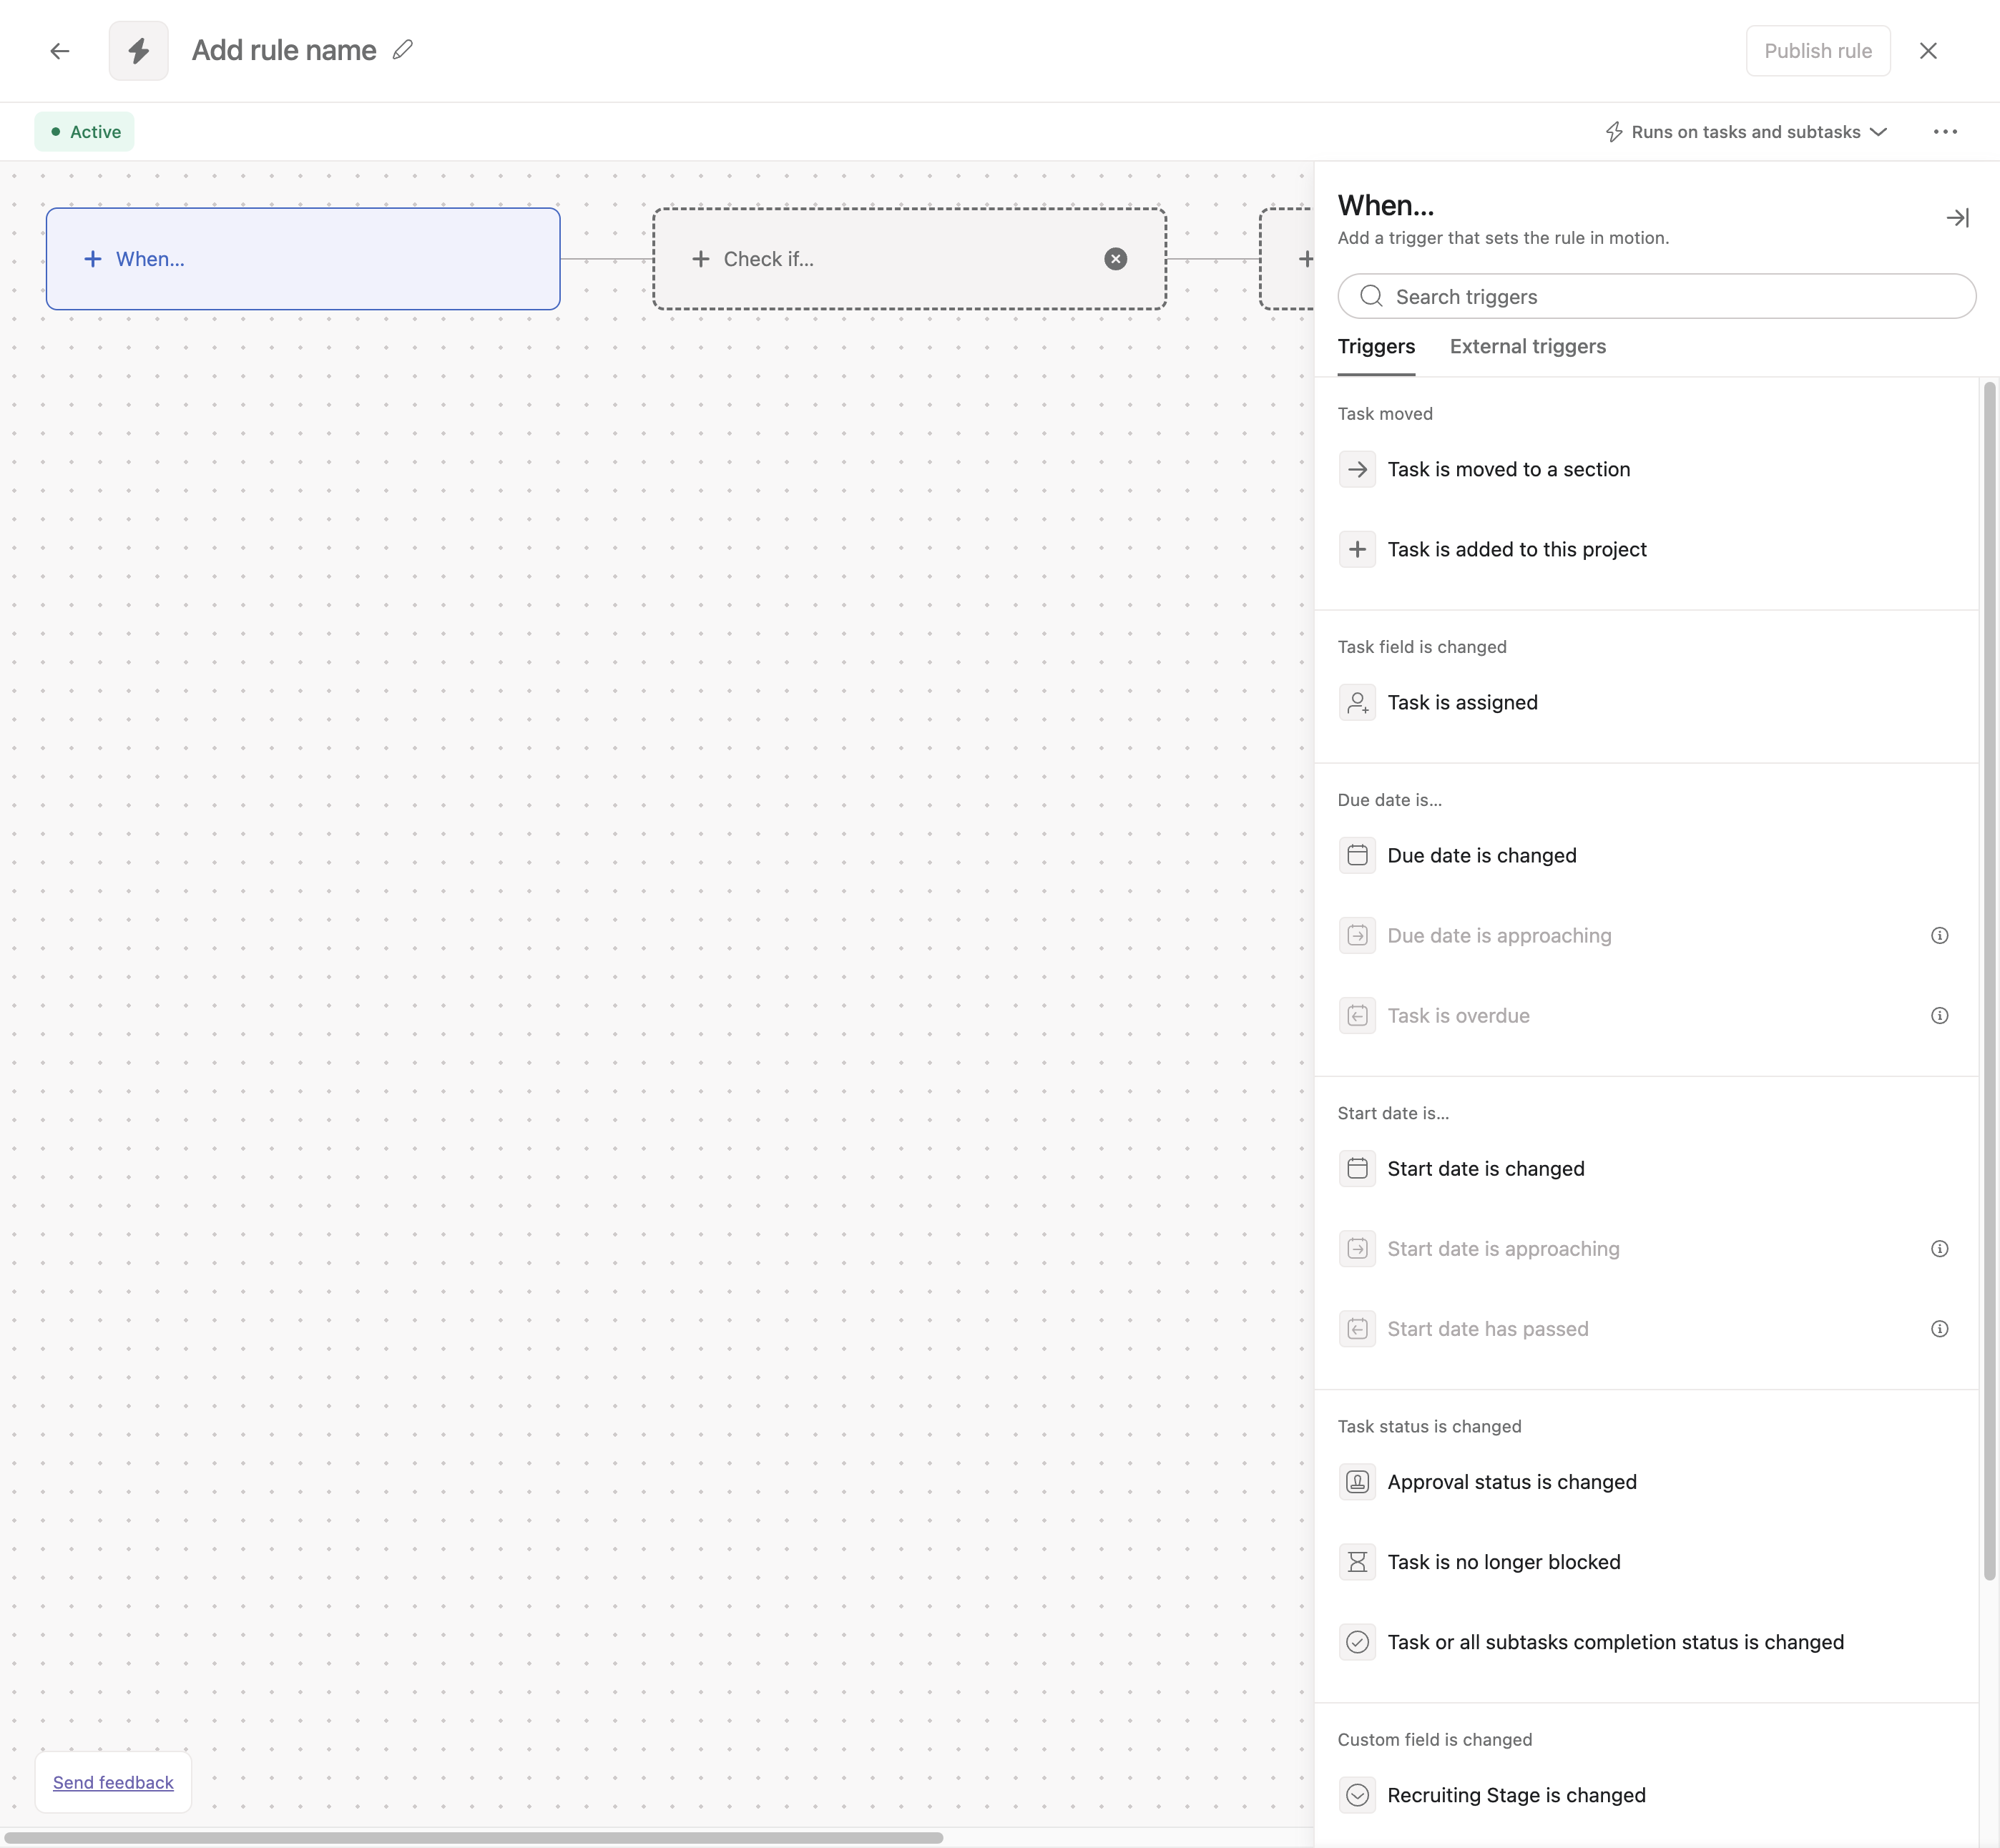This screenshot has height=1848, width=2000.
Task: Choose Task is assigned trigger
Action: [1645, 703]
